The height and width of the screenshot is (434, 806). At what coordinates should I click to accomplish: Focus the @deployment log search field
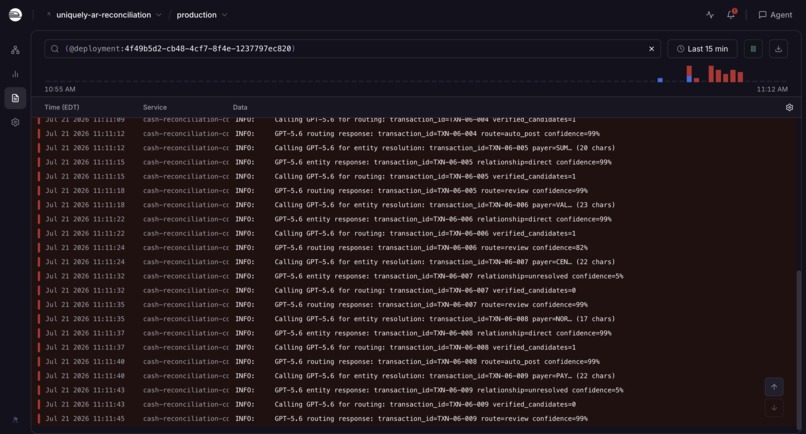point(352,49)
